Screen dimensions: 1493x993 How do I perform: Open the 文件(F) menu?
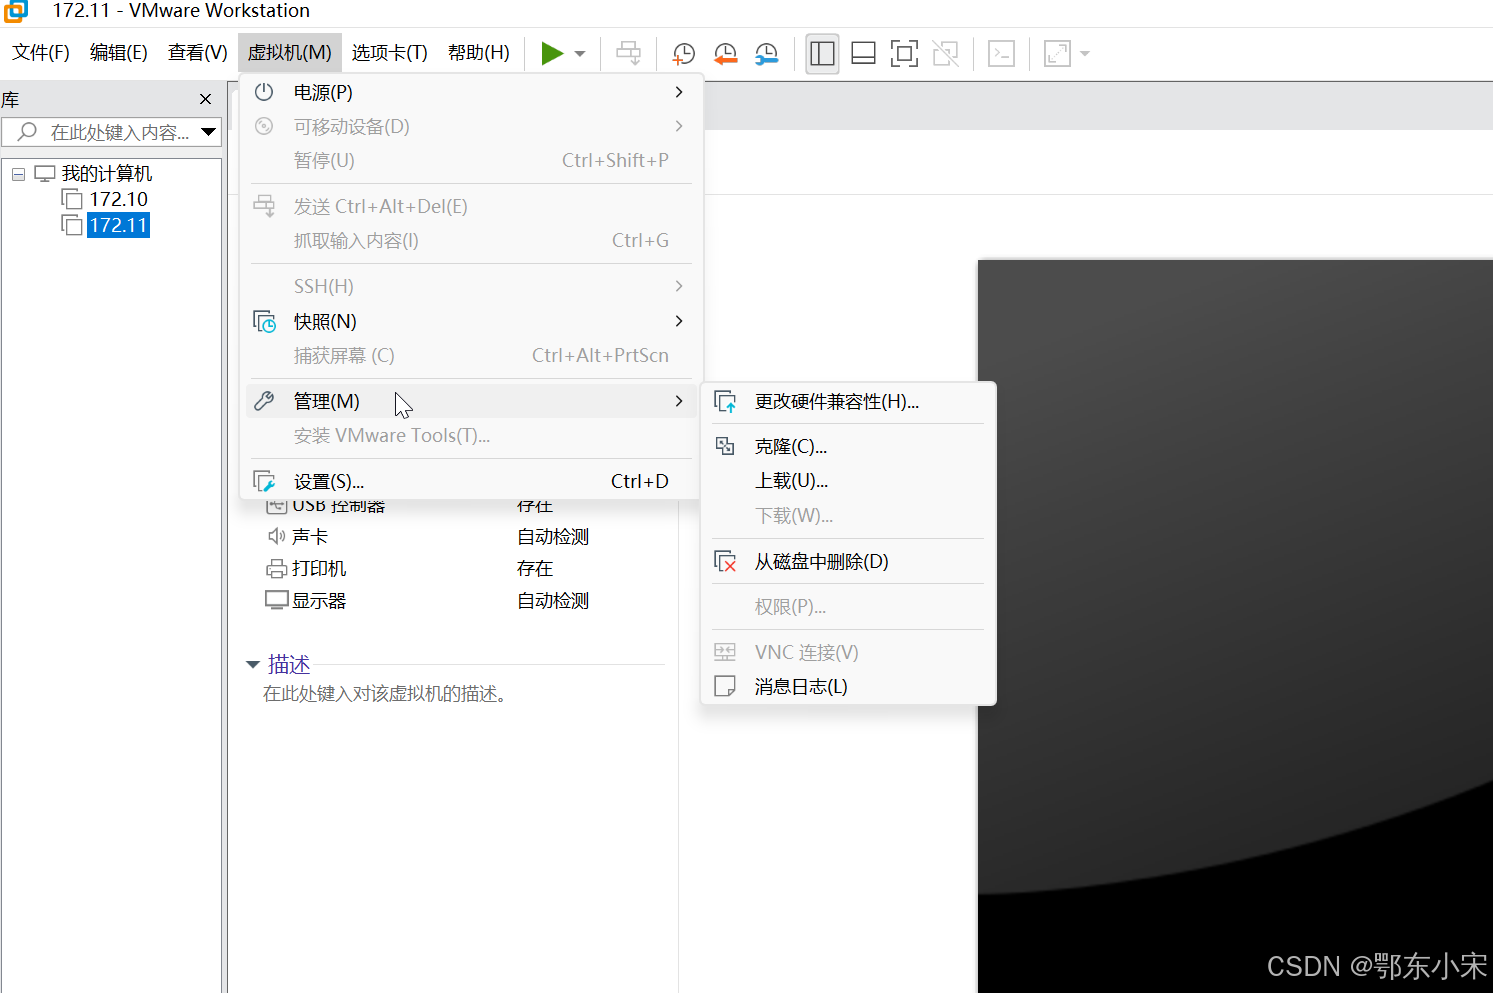41,53
